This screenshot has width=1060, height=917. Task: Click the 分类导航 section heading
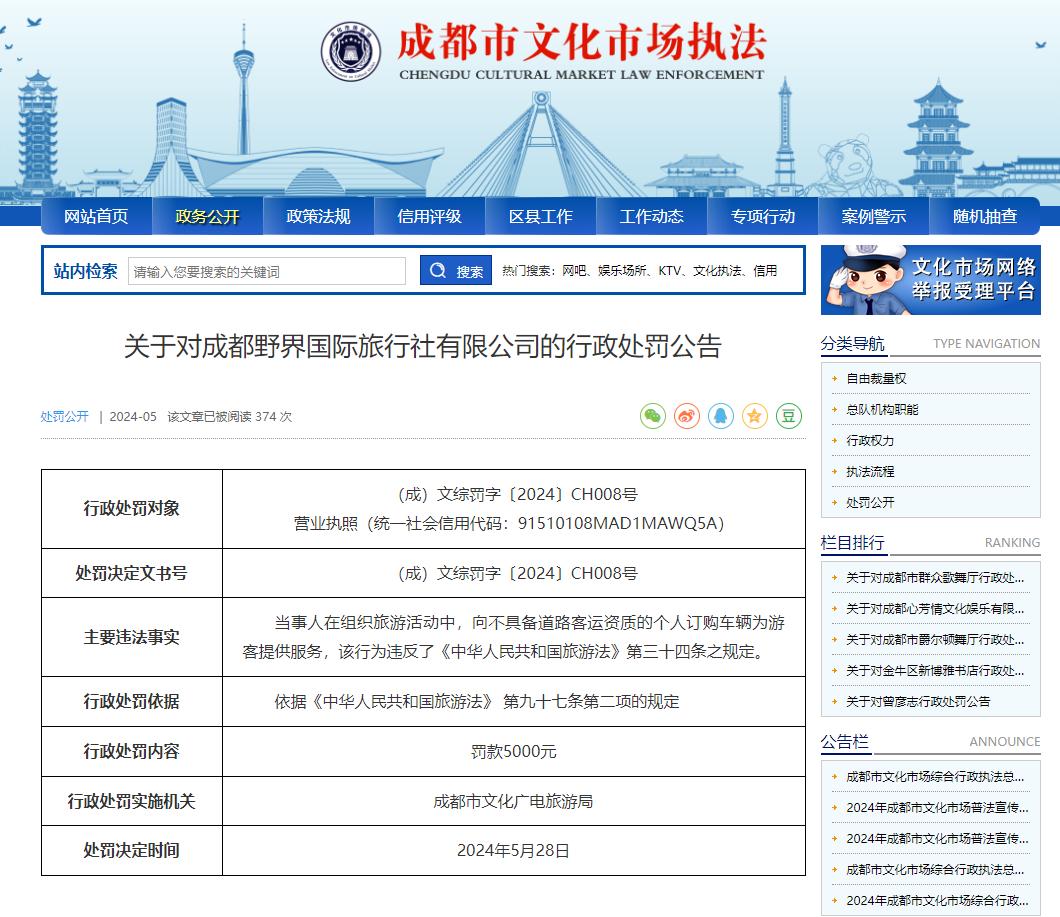pyautogui.click(x=852, y=344)
